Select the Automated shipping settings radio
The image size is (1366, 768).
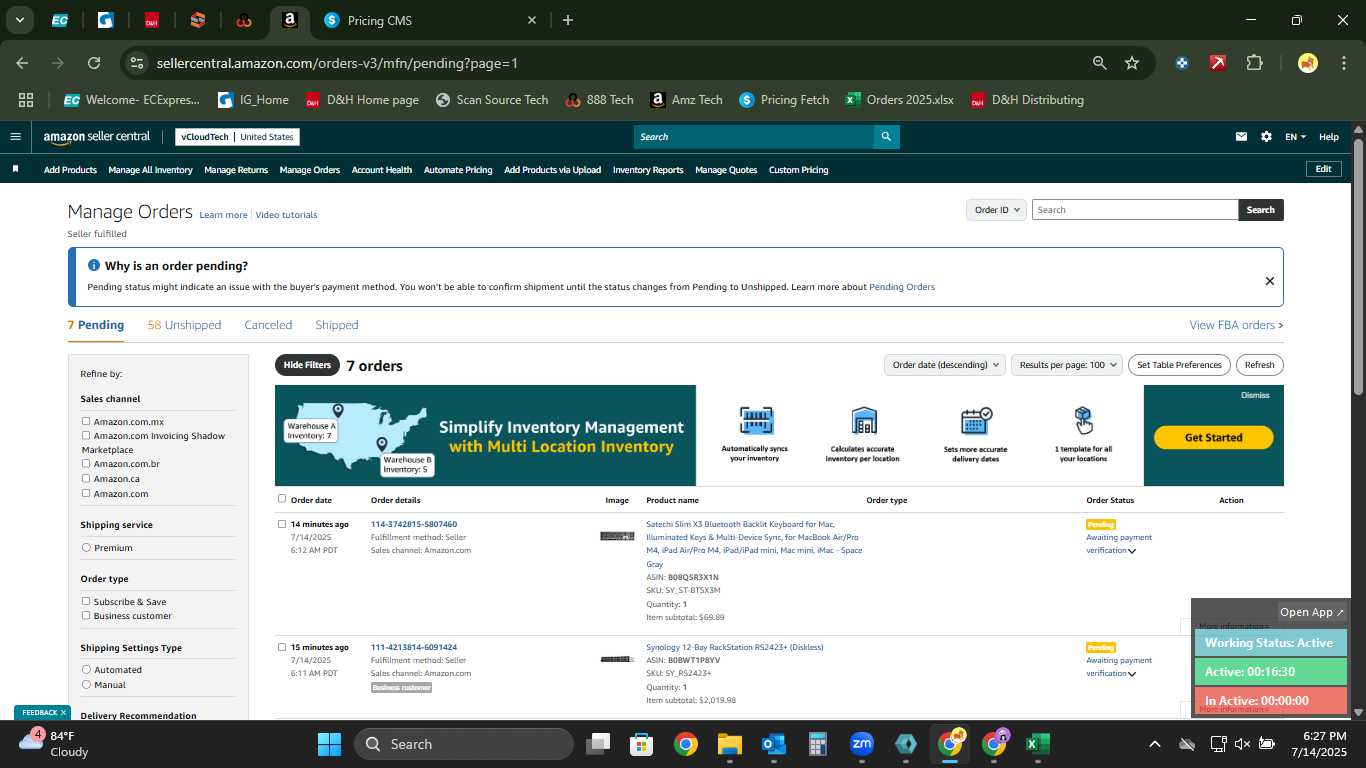(86, 669)
